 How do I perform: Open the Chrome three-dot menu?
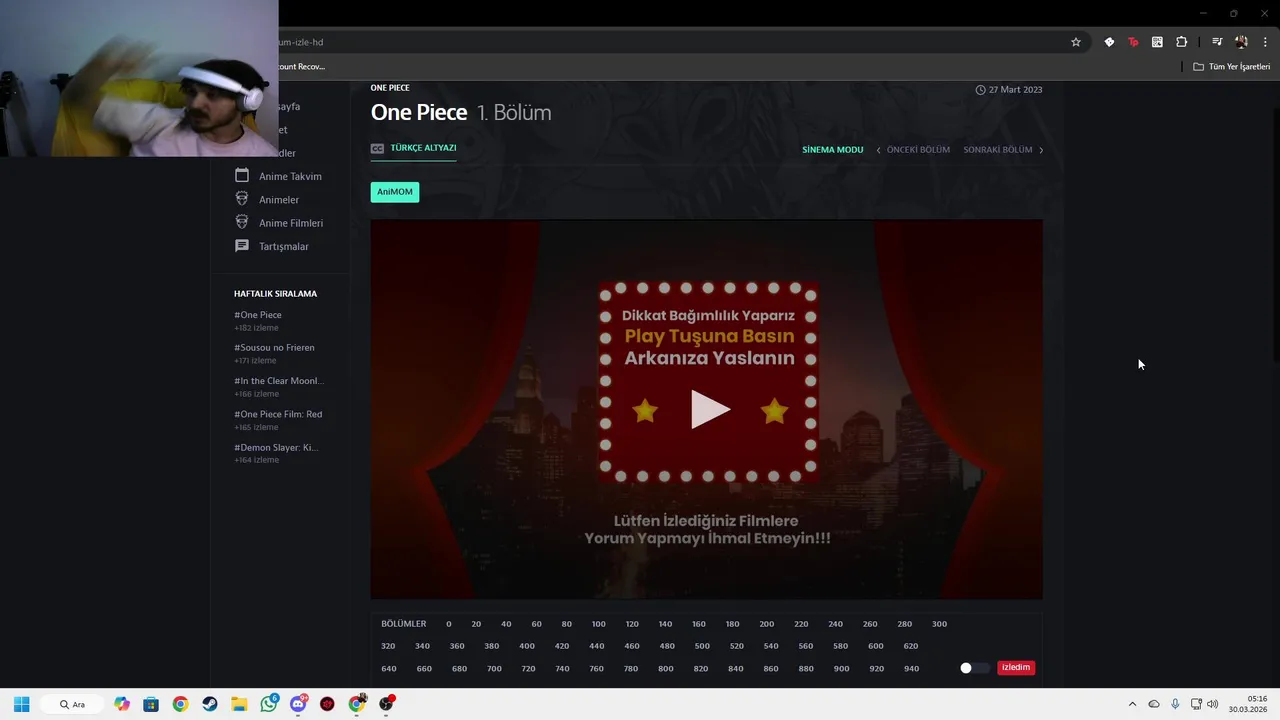[1265, 42]
